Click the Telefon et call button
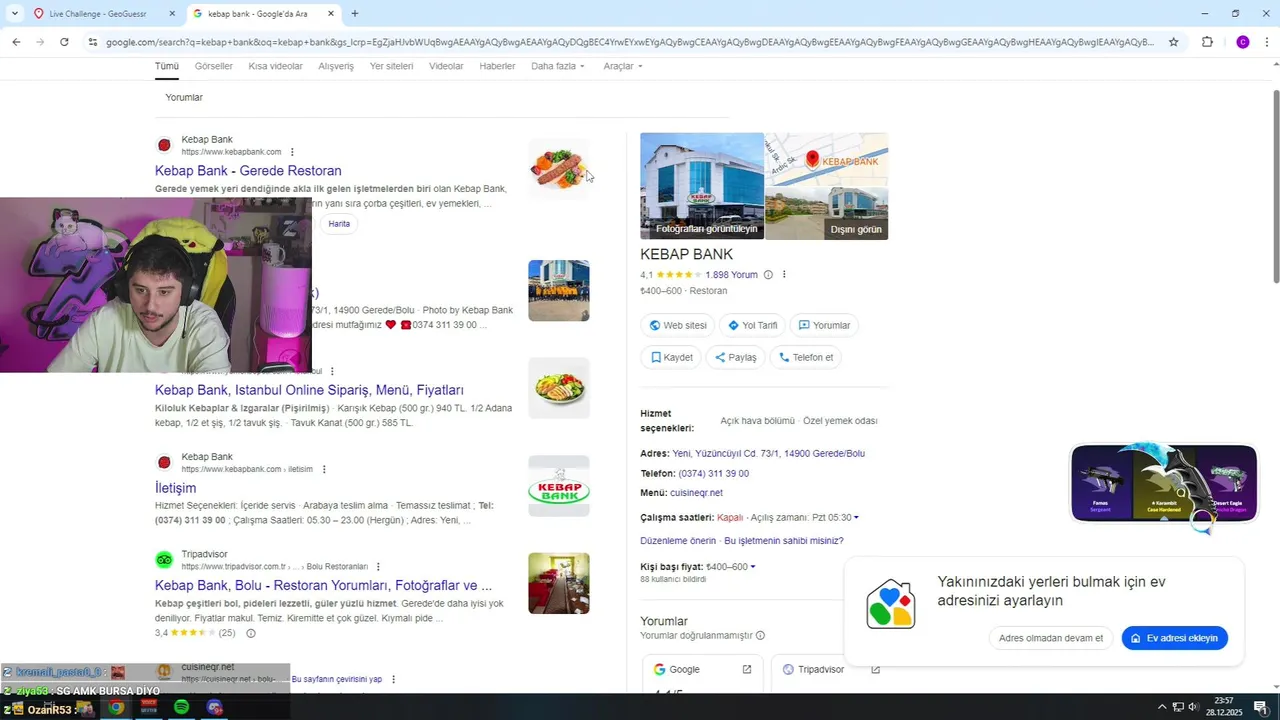 806,357
